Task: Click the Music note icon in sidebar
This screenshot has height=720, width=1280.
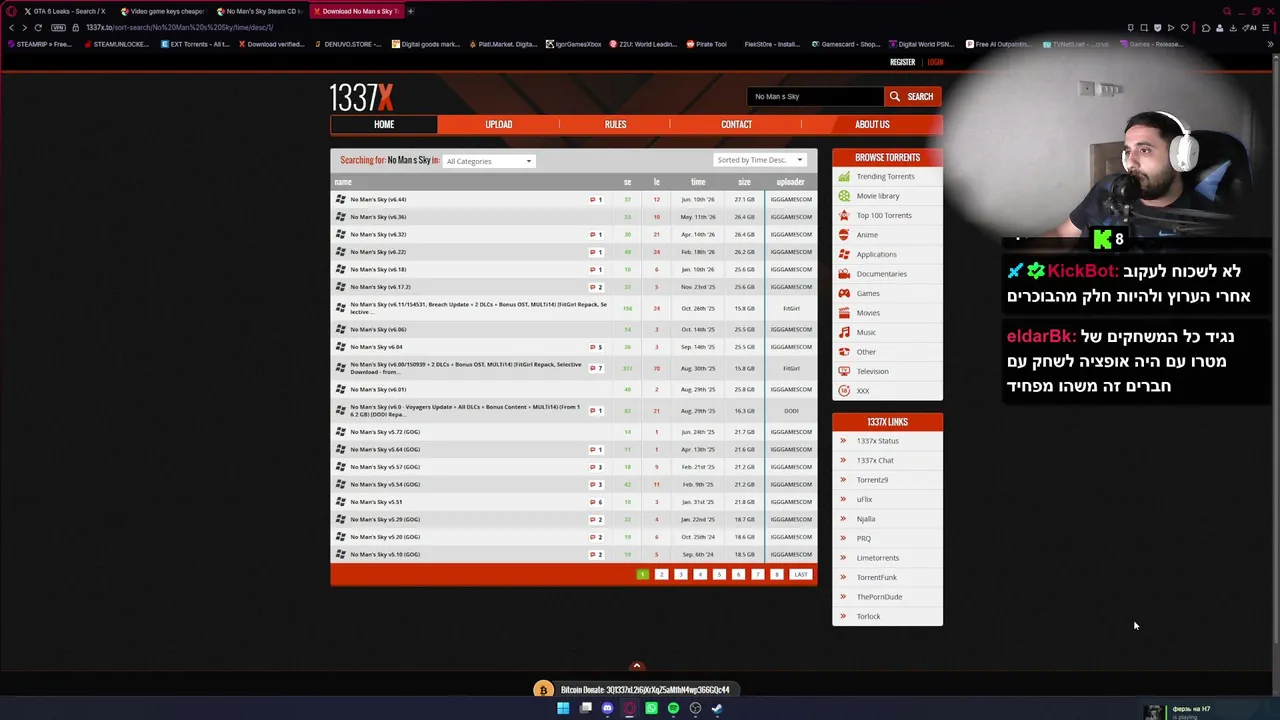Action: tap(844, 332)
